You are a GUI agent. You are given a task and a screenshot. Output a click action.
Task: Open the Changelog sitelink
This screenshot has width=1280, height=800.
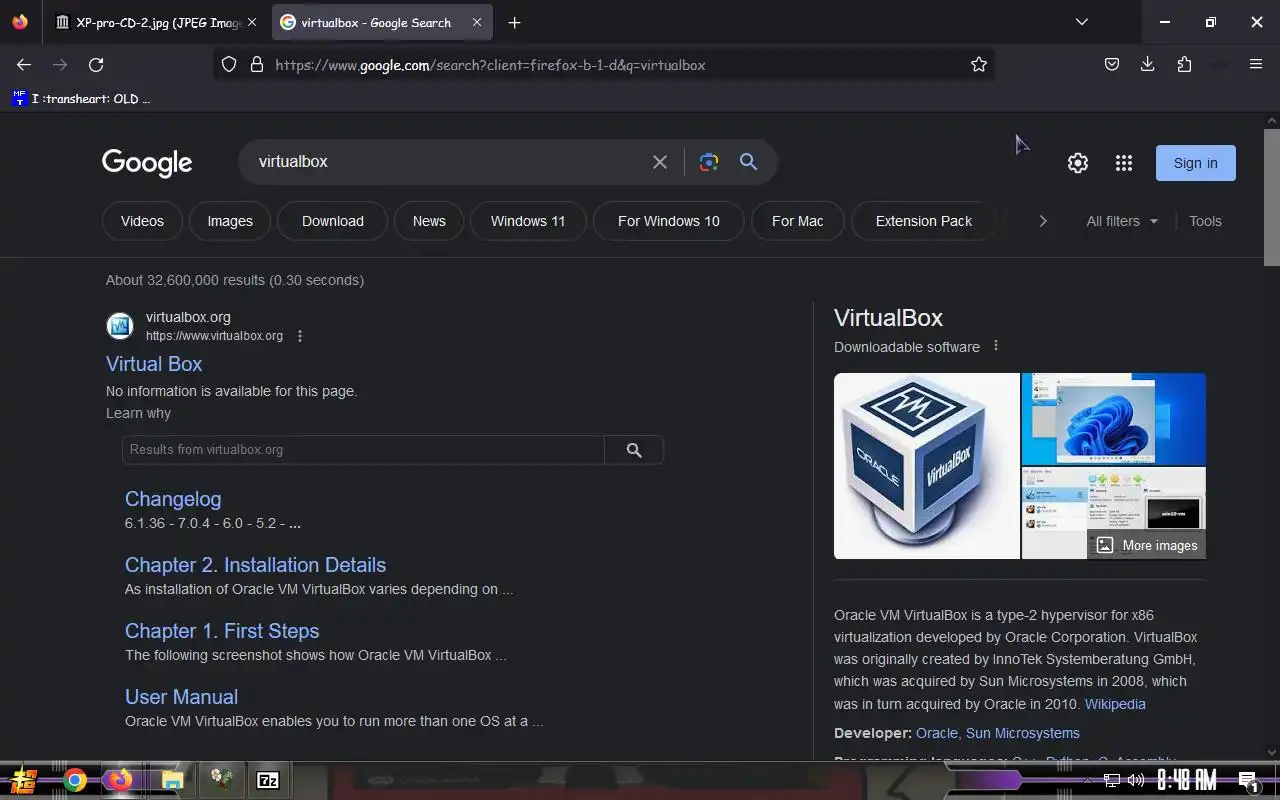(x=173, y=499)
